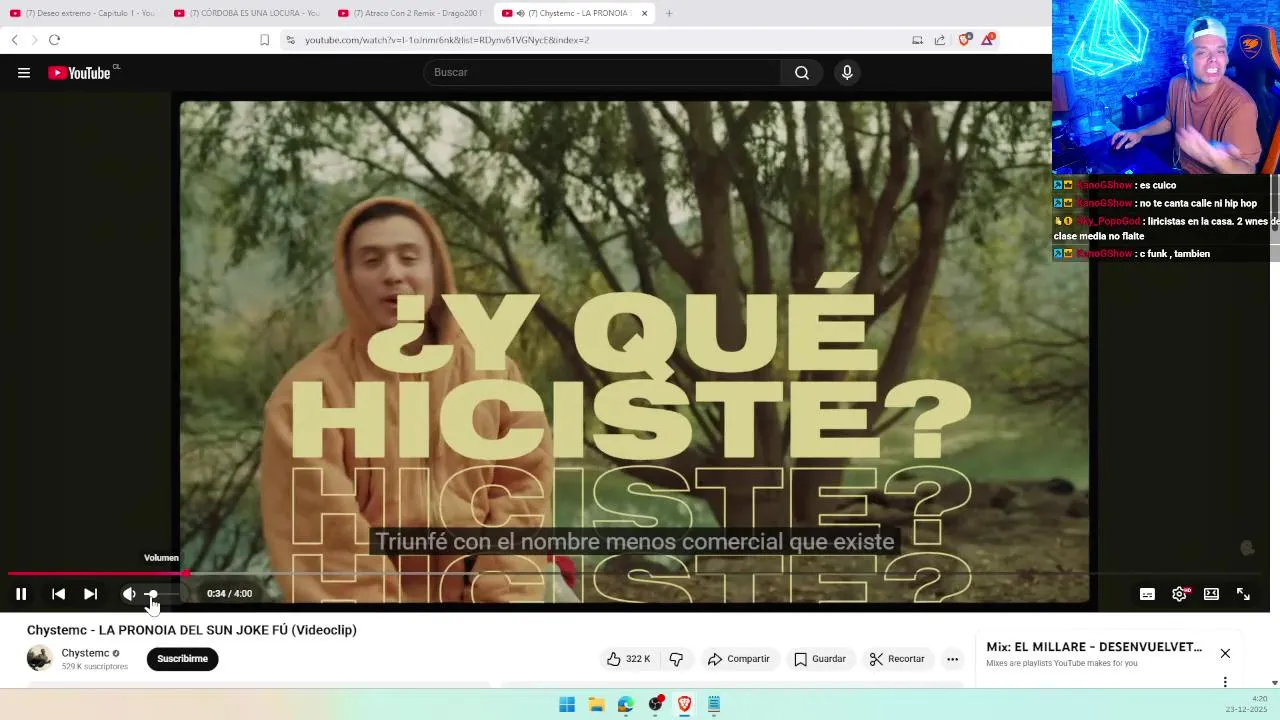Screen dimensions: 1280x720
Task: Open the player settings gear
Action: (x=1179, y=594)
